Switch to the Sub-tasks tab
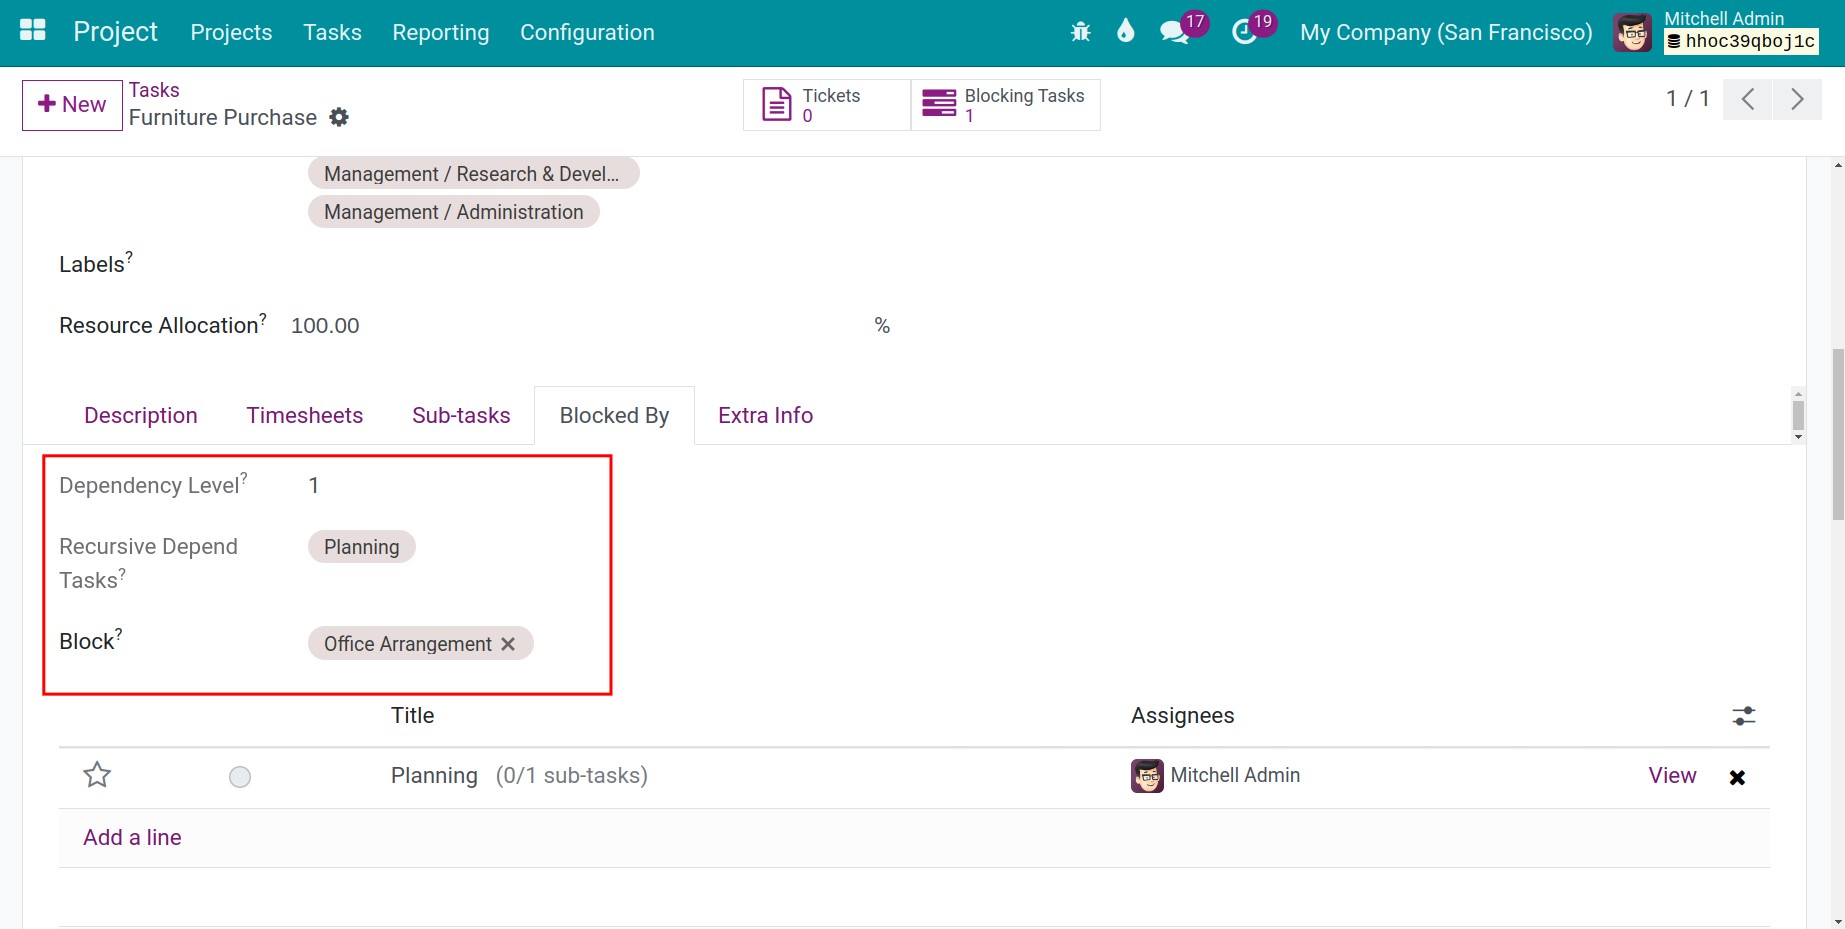1845x929 pixels. (x=461, y=415)
